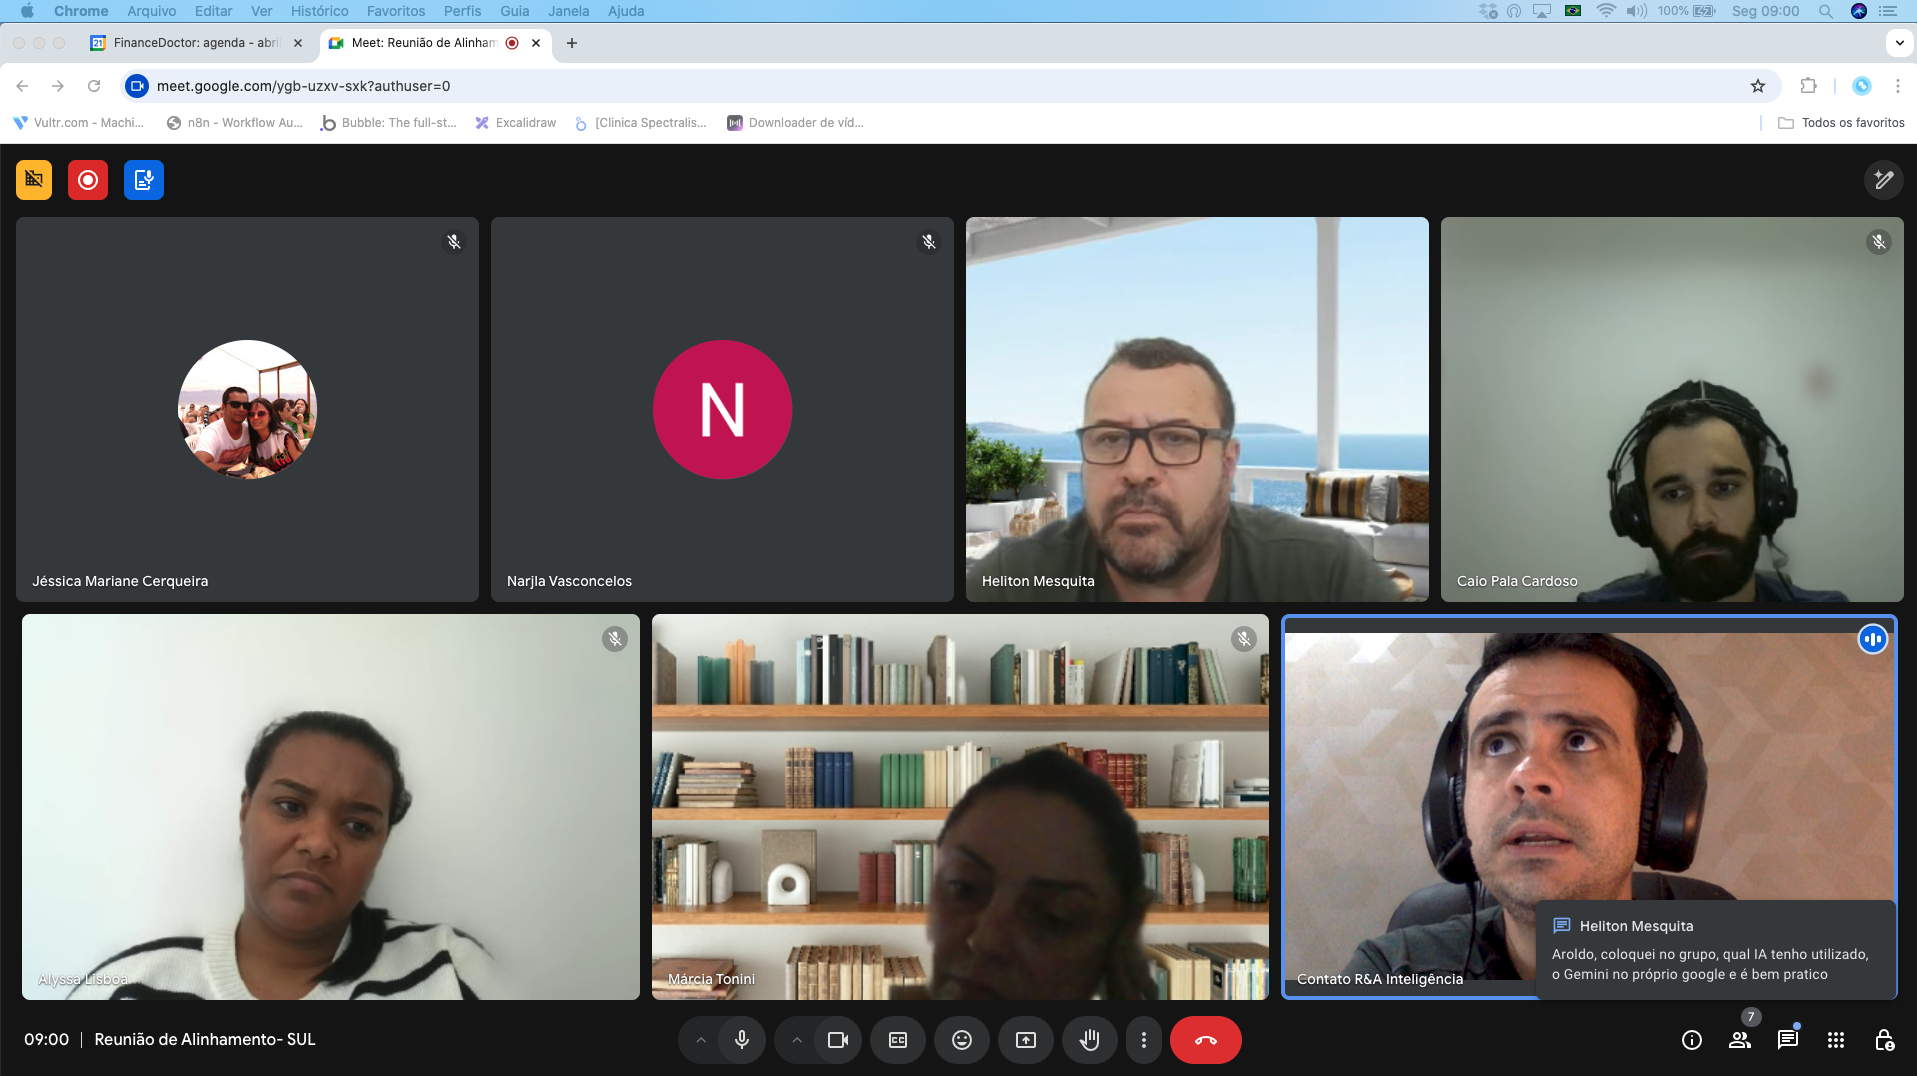This screenshot has width=1917, height=1076.
Task: Click the red record button icon
Action: pos(88,180)
